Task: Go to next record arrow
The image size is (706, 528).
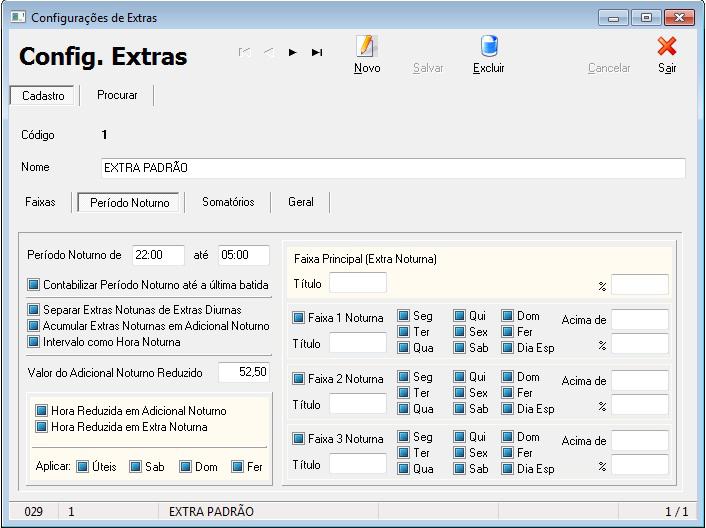Action: 293,52
